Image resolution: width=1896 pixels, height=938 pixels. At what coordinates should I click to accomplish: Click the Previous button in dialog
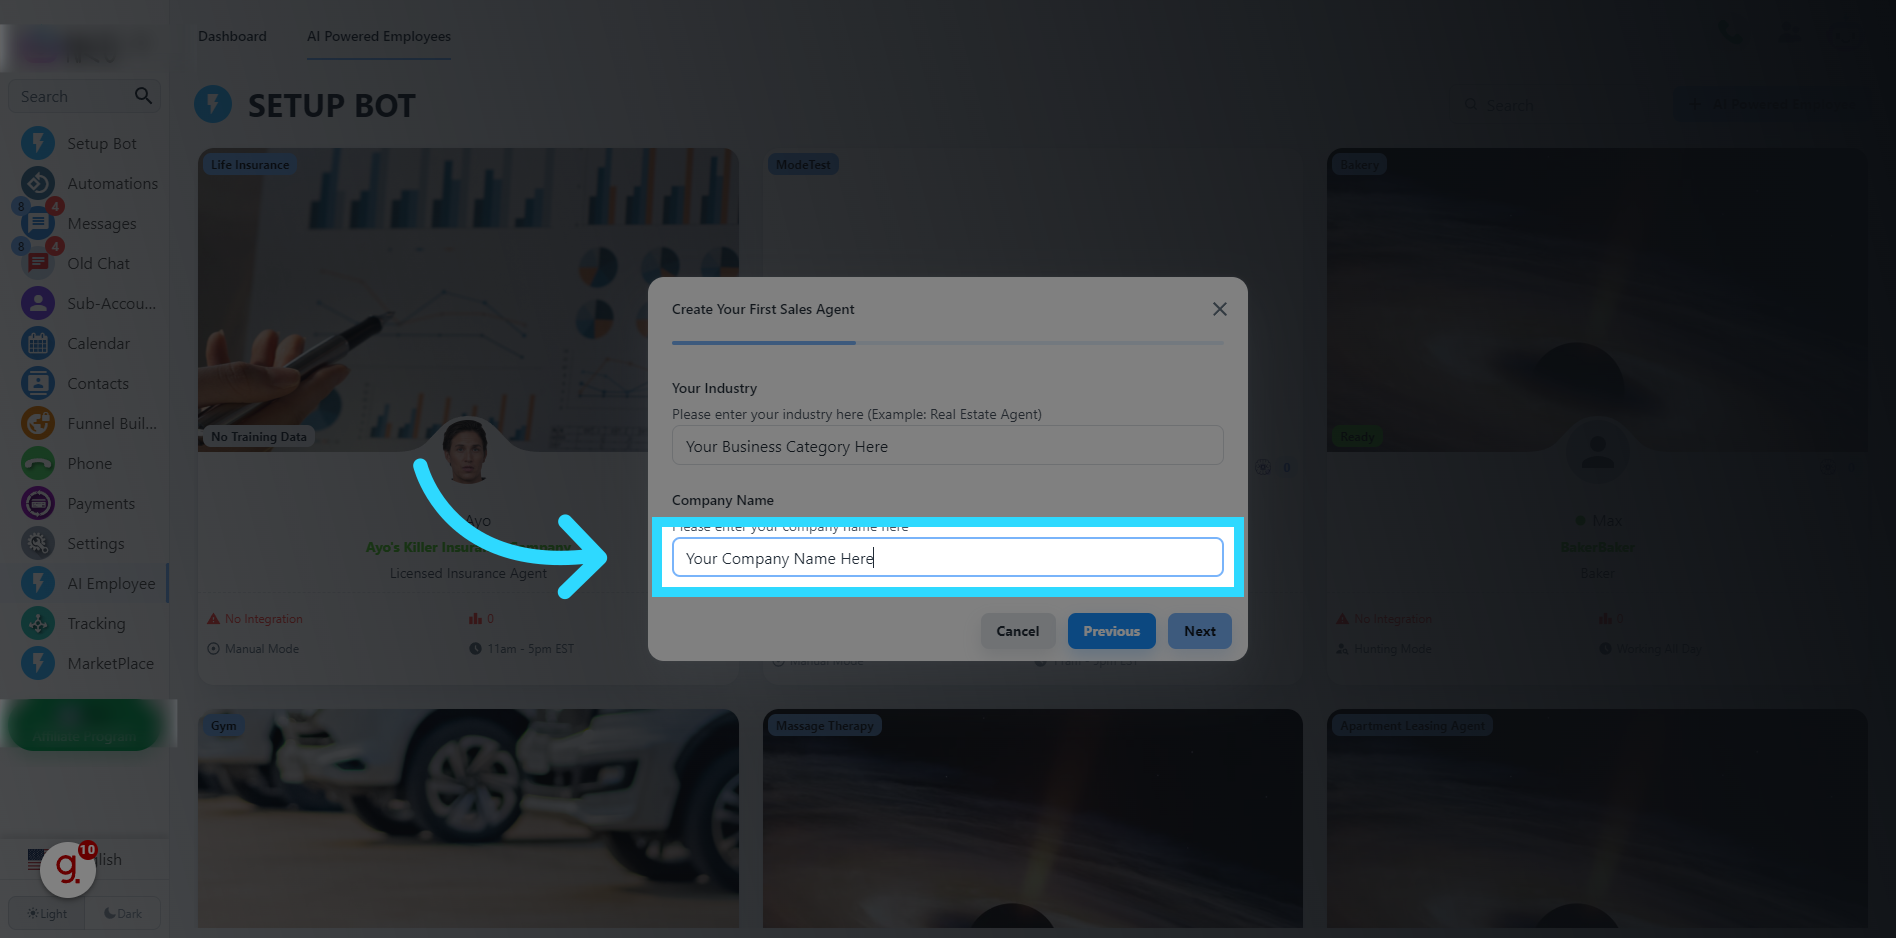pos(1112,631)
